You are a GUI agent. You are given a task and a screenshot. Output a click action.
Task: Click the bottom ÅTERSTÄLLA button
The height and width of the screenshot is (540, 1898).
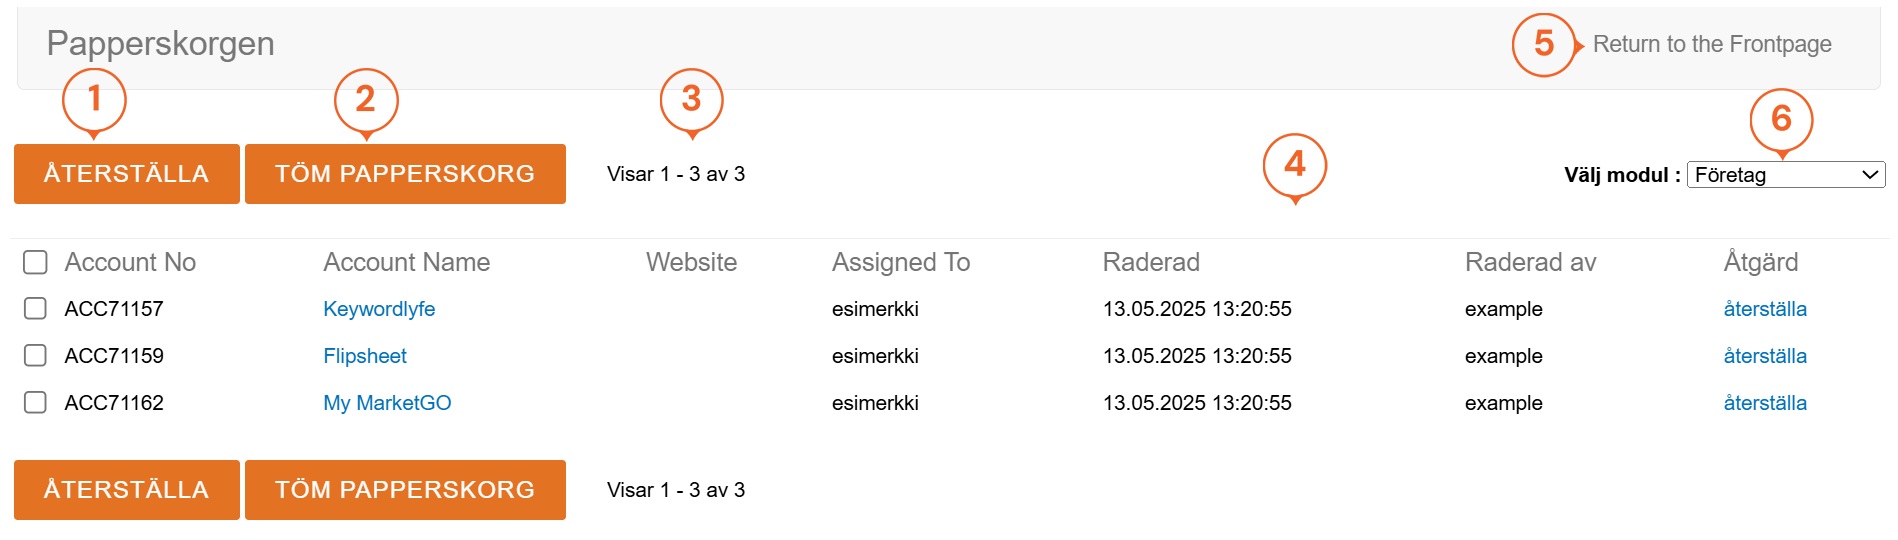127,490
